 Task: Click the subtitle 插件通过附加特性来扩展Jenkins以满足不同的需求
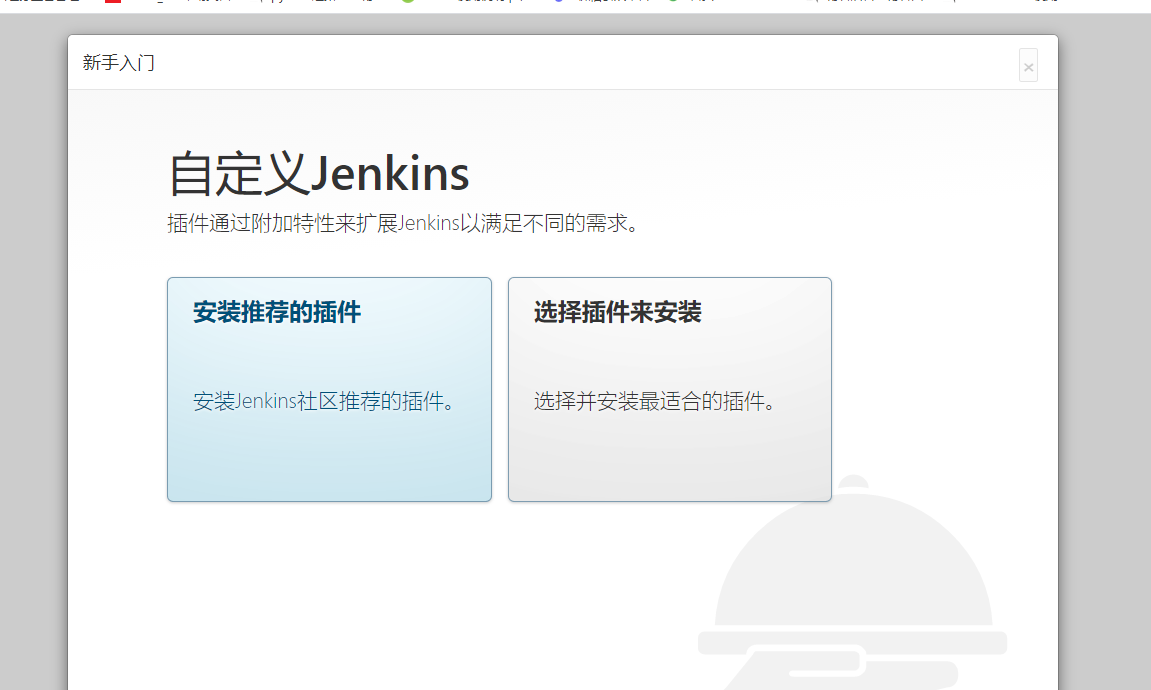[x=403, y=223]
